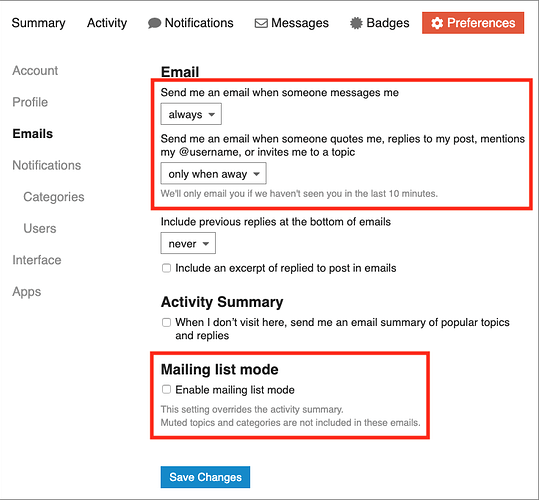
Task: Click the Save Changes button
Action: click(205, 477)
